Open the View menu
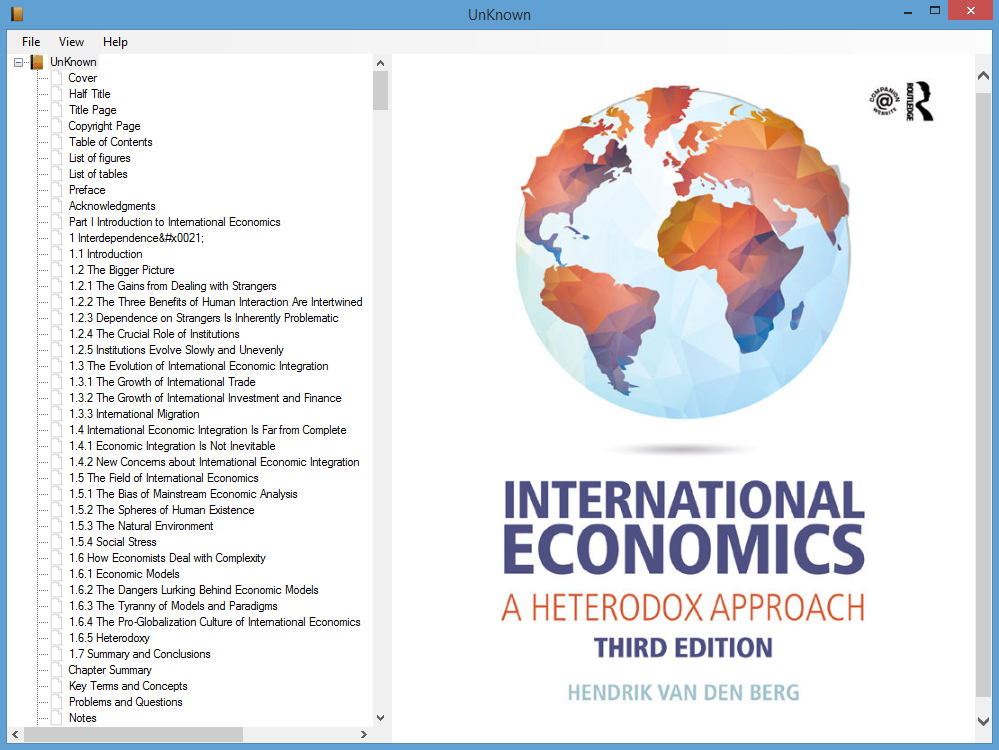Screen dimensions: 999x750 [71, 42]
